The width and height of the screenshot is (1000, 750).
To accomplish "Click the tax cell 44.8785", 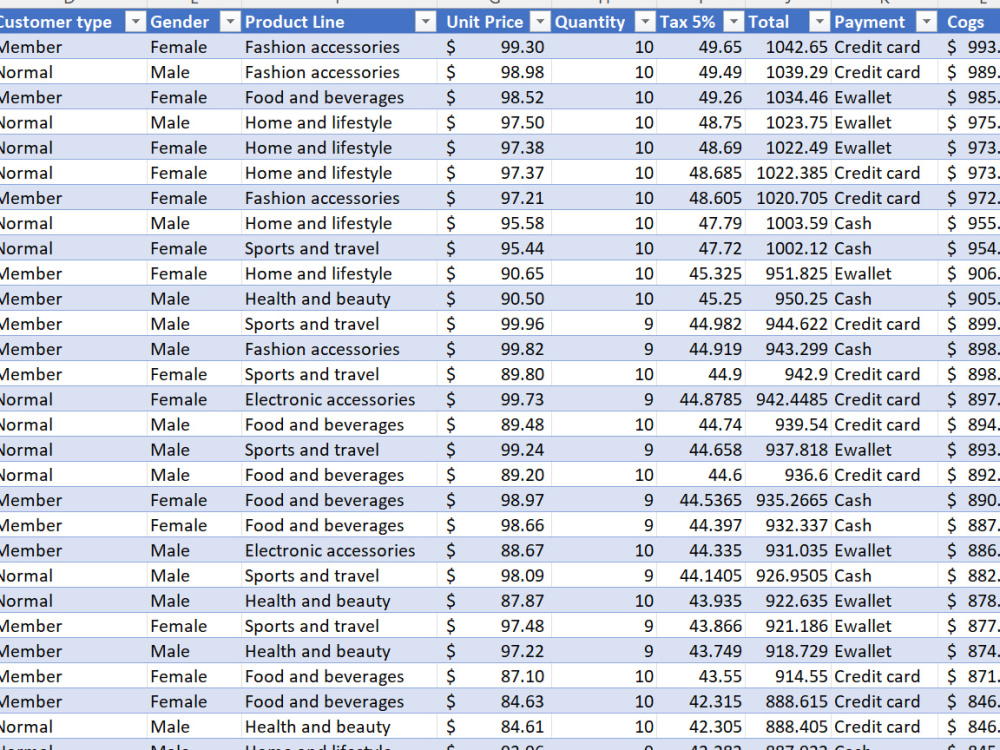I will pos(700,400).
